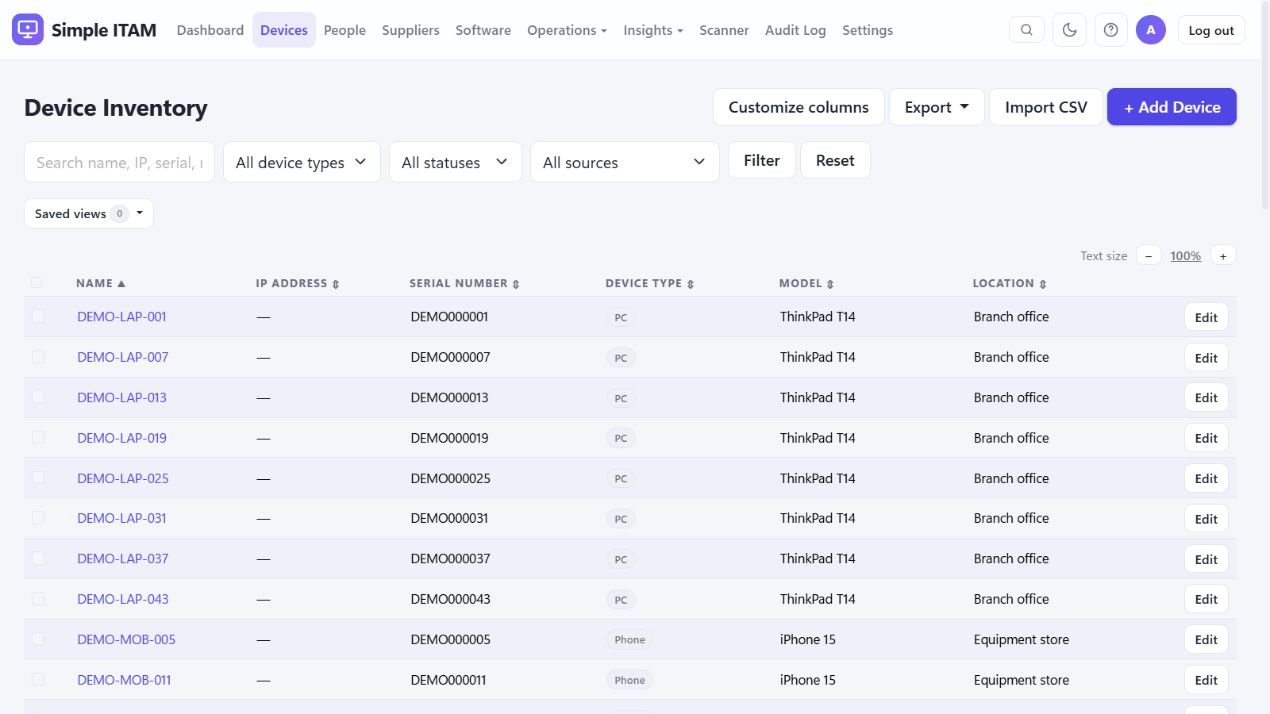The height and width of the screenshot is (714, 1270).
Task: Click the Simple ITAM monitor logo icon
Action: click(28, 30)
